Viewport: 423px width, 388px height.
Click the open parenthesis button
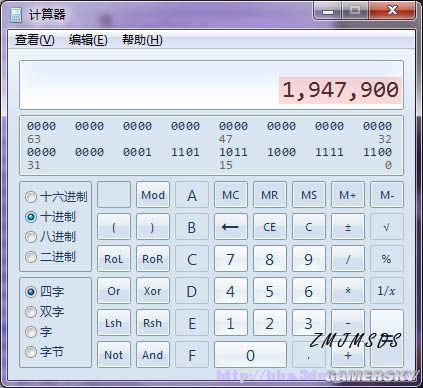pyautogui.click(x=114, y=227)
